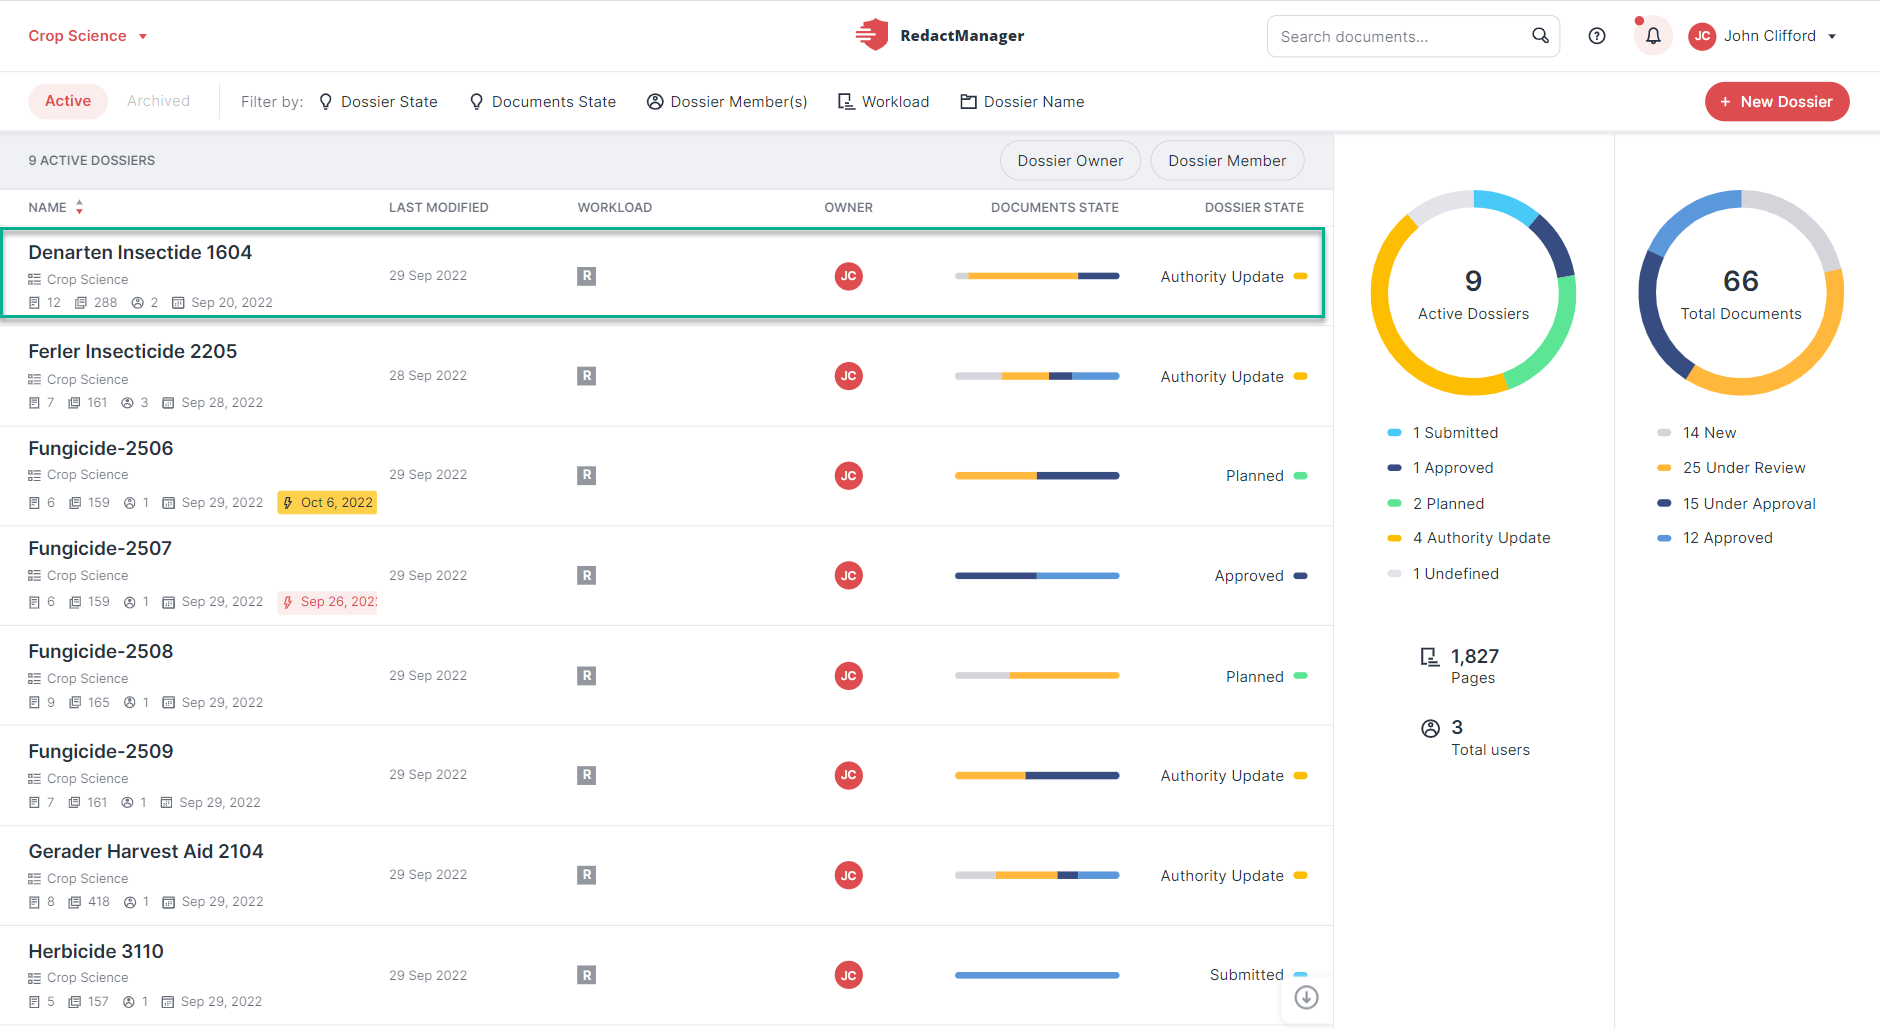
Task: Click the documents state bar for Fungicide-2506
Action: (x=1037, y=476)
